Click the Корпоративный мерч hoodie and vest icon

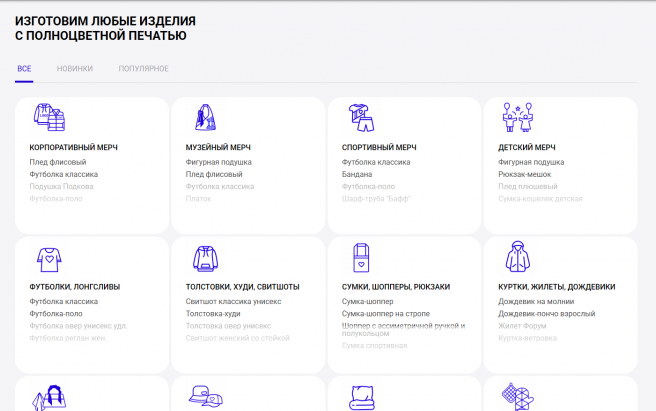pos(49,118)
